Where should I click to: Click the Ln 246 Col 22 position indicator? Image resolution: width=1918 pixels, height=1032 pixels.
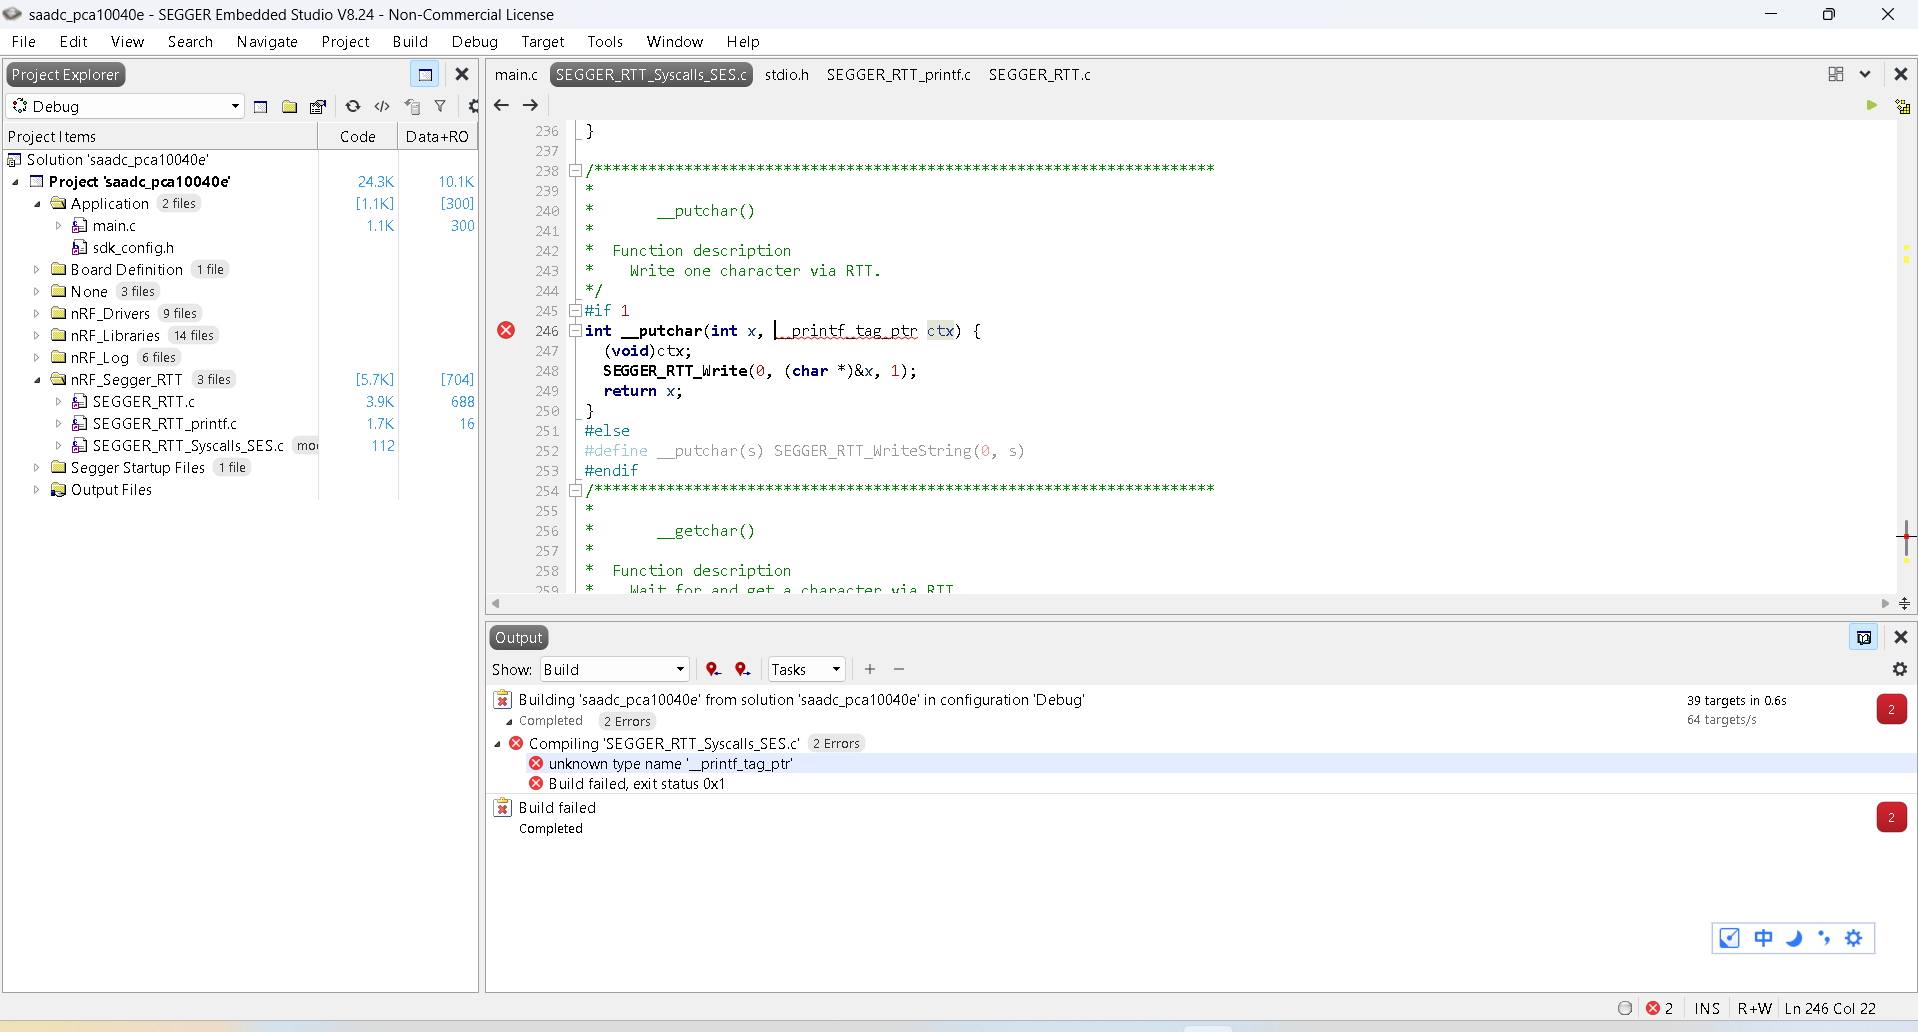[x=1830, y=1008]
